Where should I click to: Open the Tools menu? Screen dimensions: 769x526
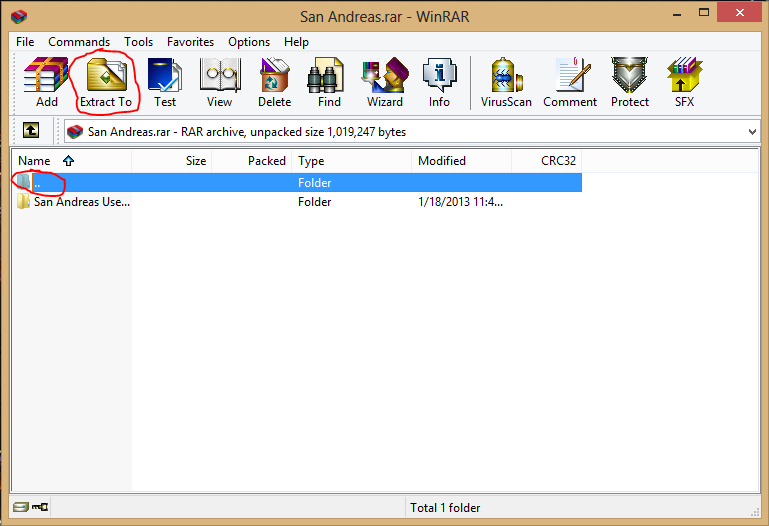point(138,42)
